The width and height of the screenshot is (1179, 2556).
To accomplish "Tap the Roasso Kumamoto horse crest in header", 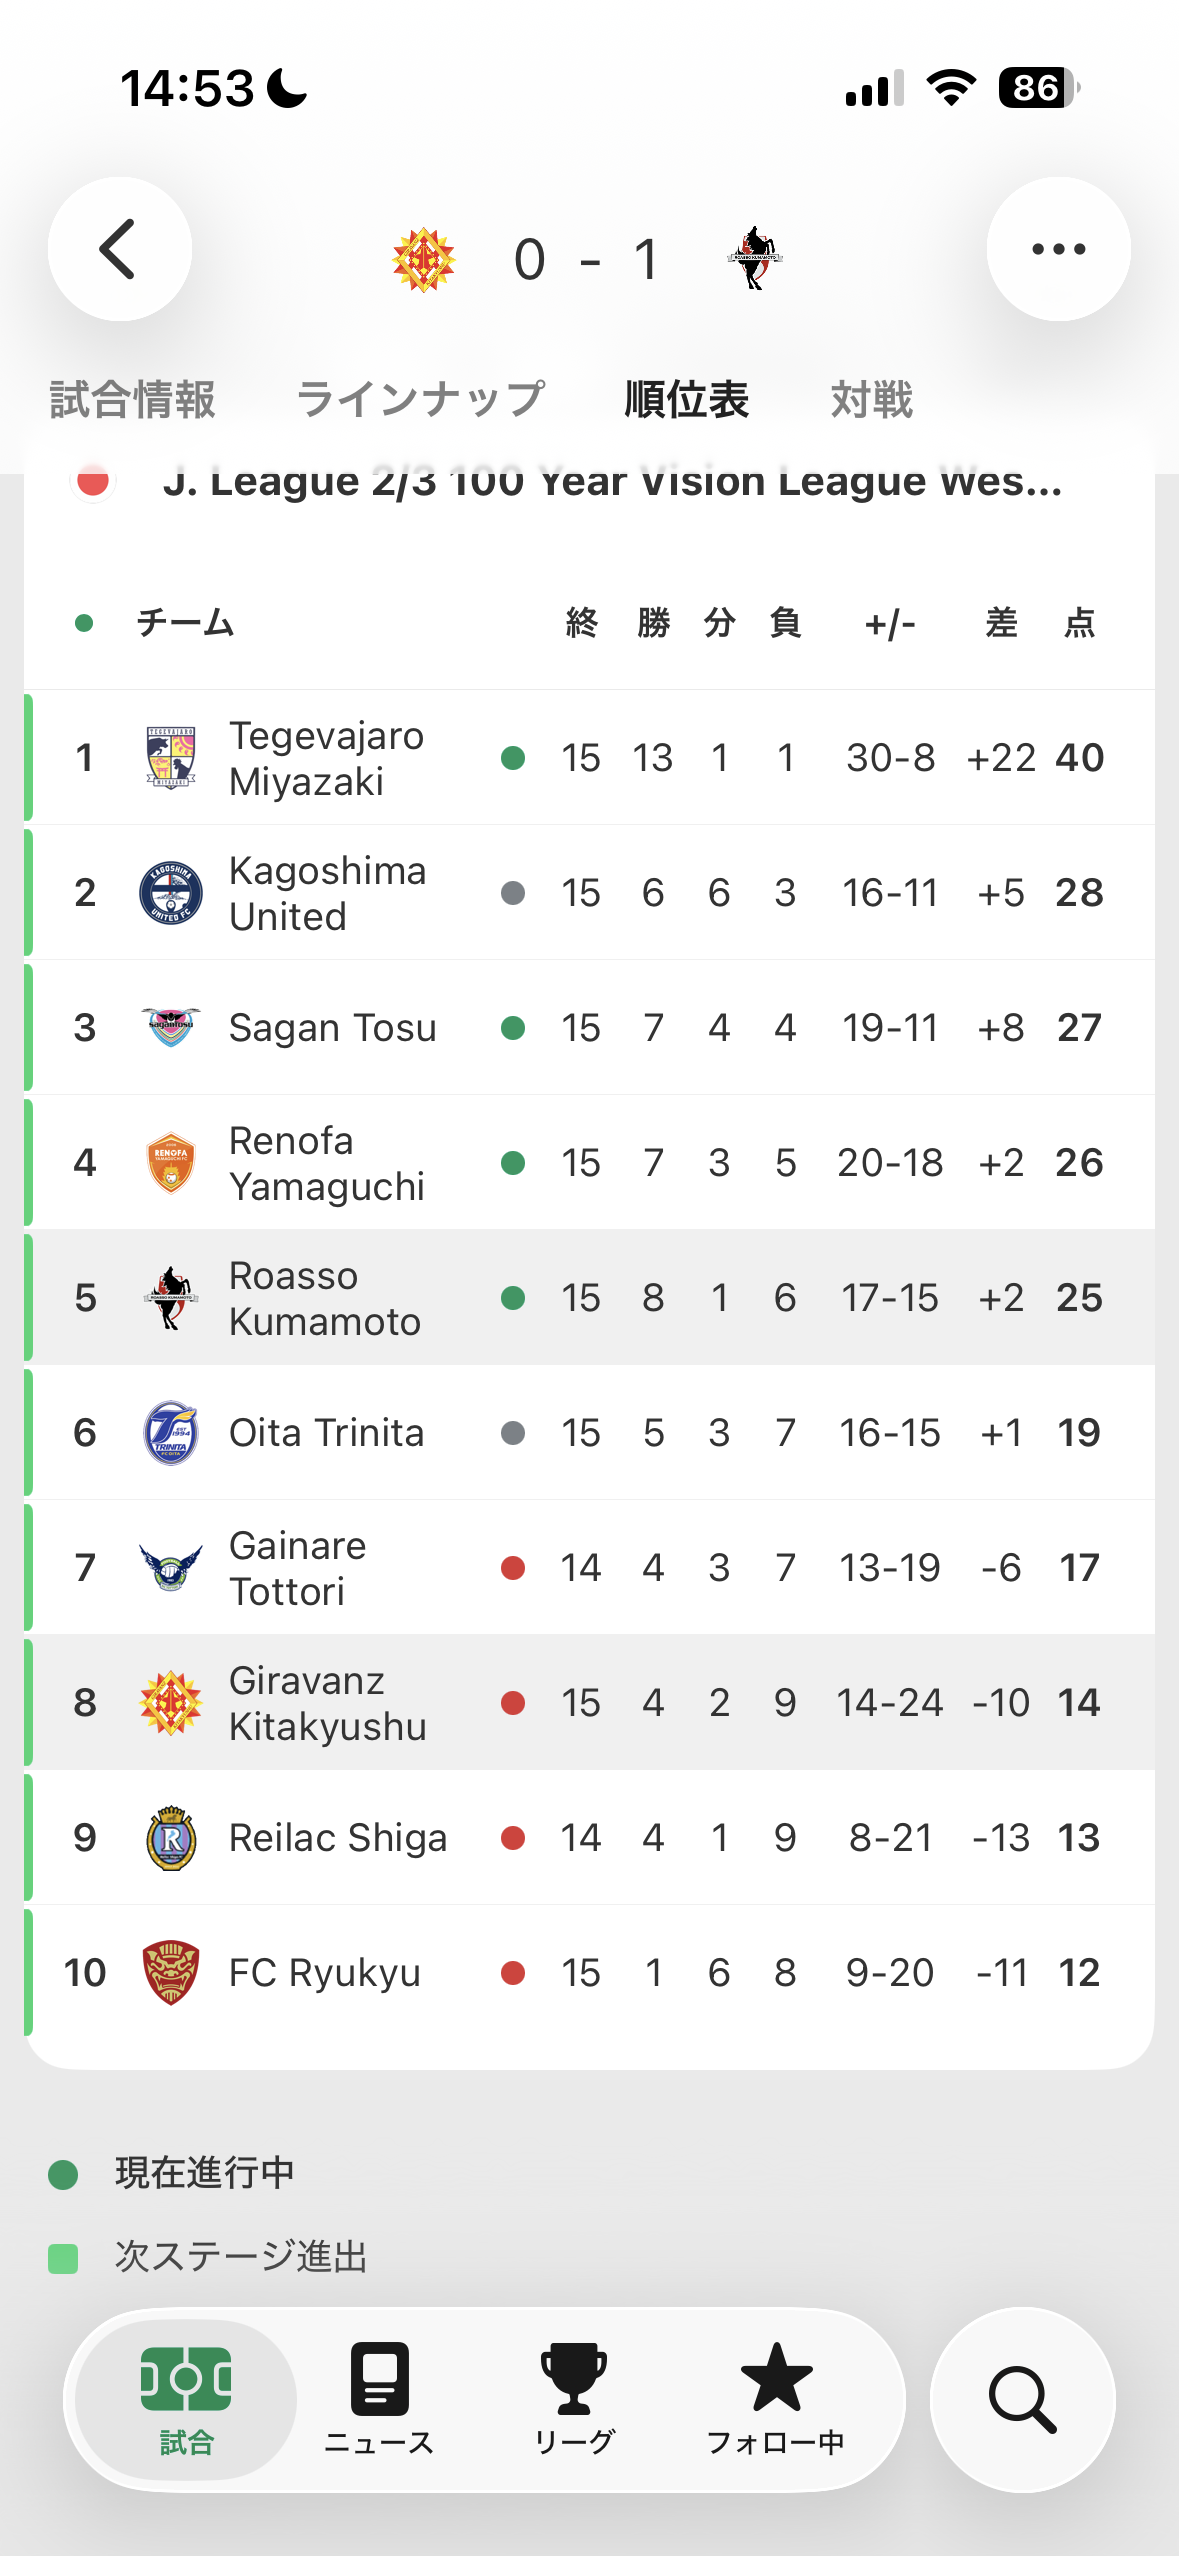I will [754, 258].
